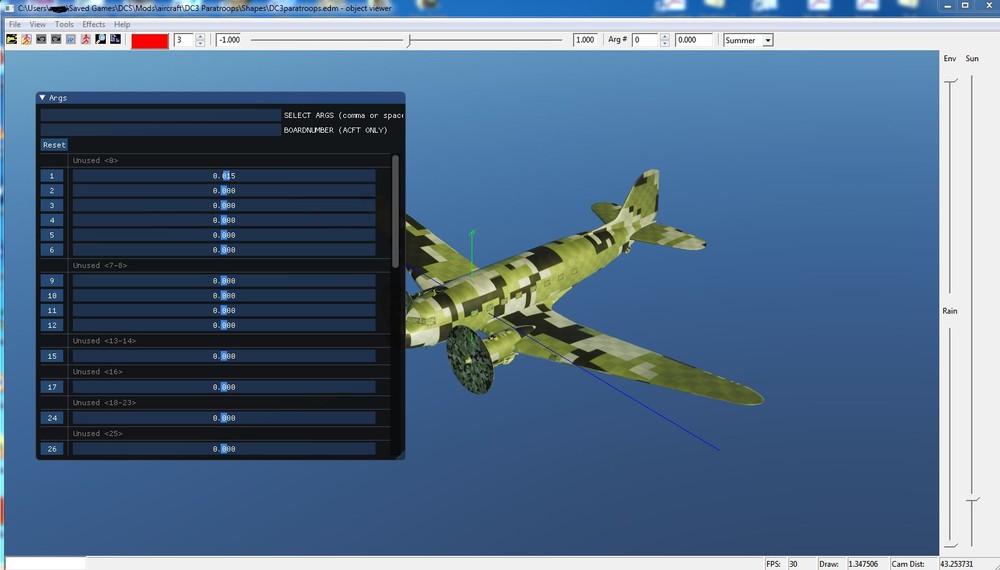The image size is (1000, 570).
Task: Click the red running-figure toolbar icon
Action: pyautogui.click(x=85, y=40)
